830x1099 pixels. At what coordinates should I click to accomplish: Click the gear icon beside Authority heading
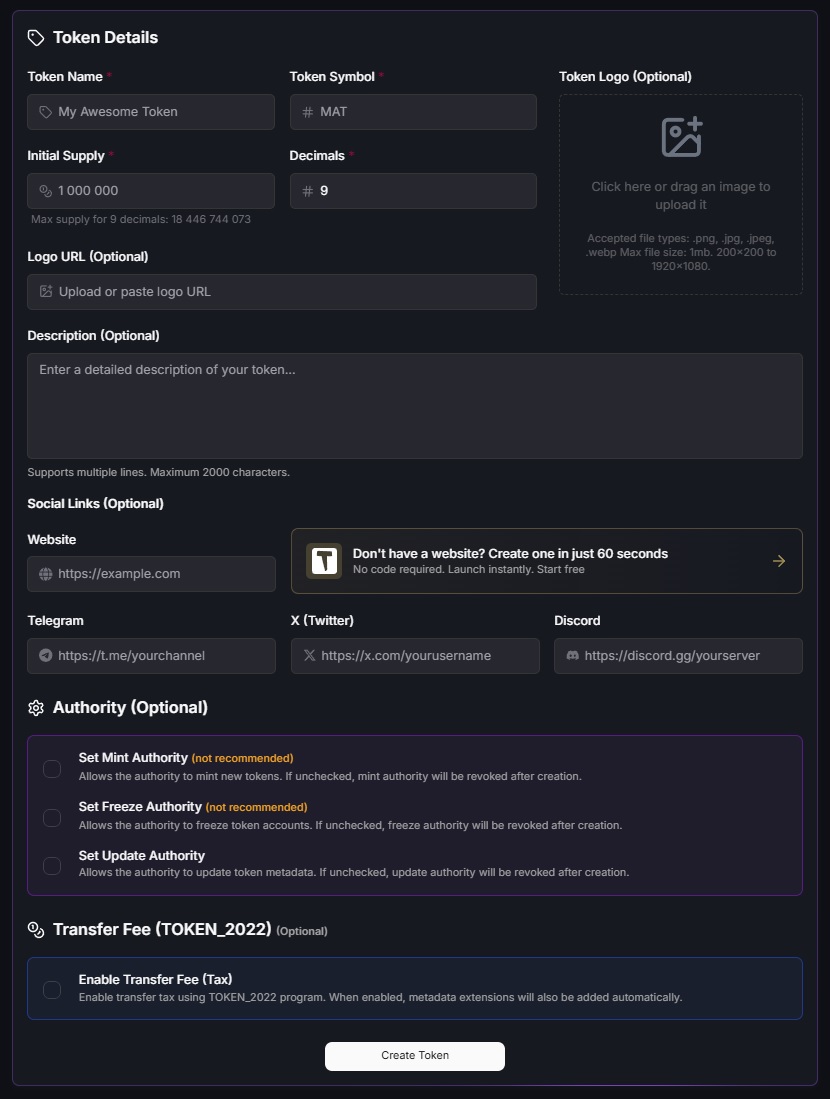click(x=36, y=708)
